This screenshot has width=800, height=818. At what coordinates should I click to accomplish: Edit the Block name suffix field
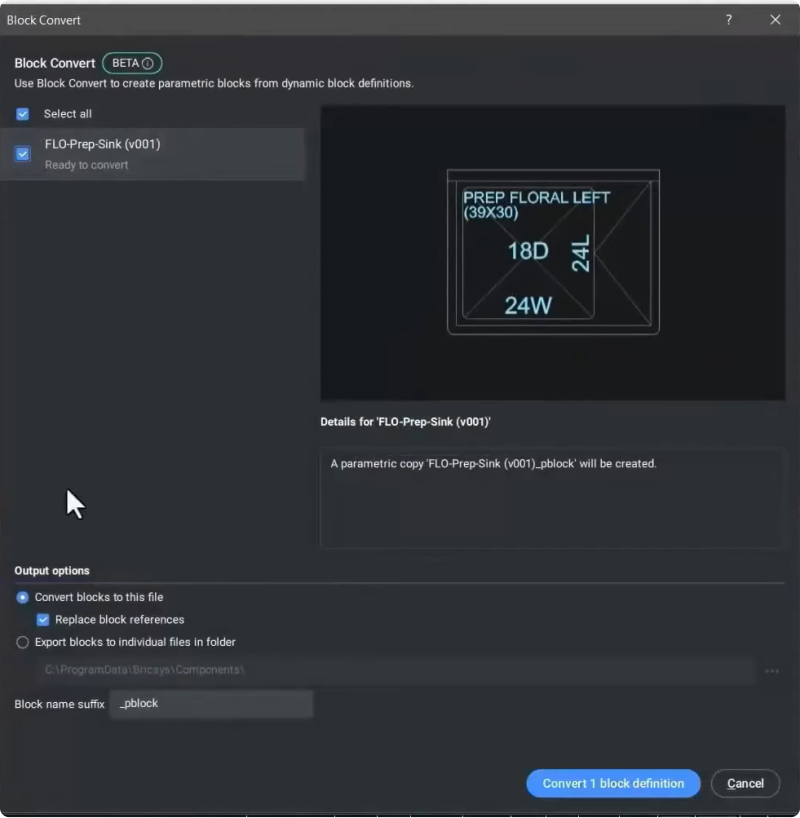point(210,703)
